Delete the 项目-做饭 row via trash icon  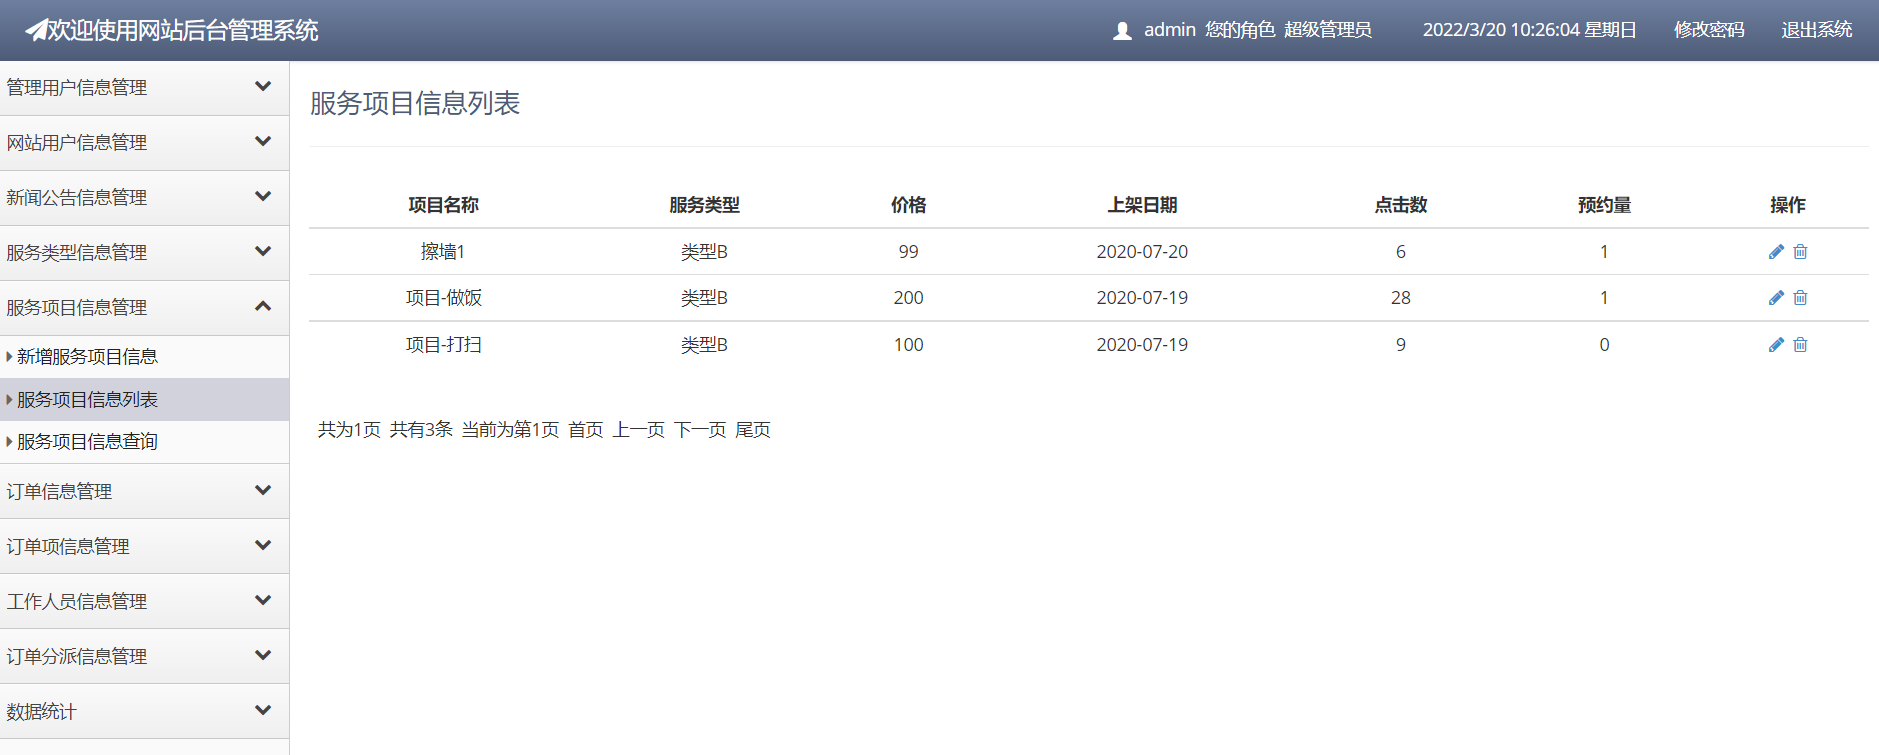click(1800, 298)
